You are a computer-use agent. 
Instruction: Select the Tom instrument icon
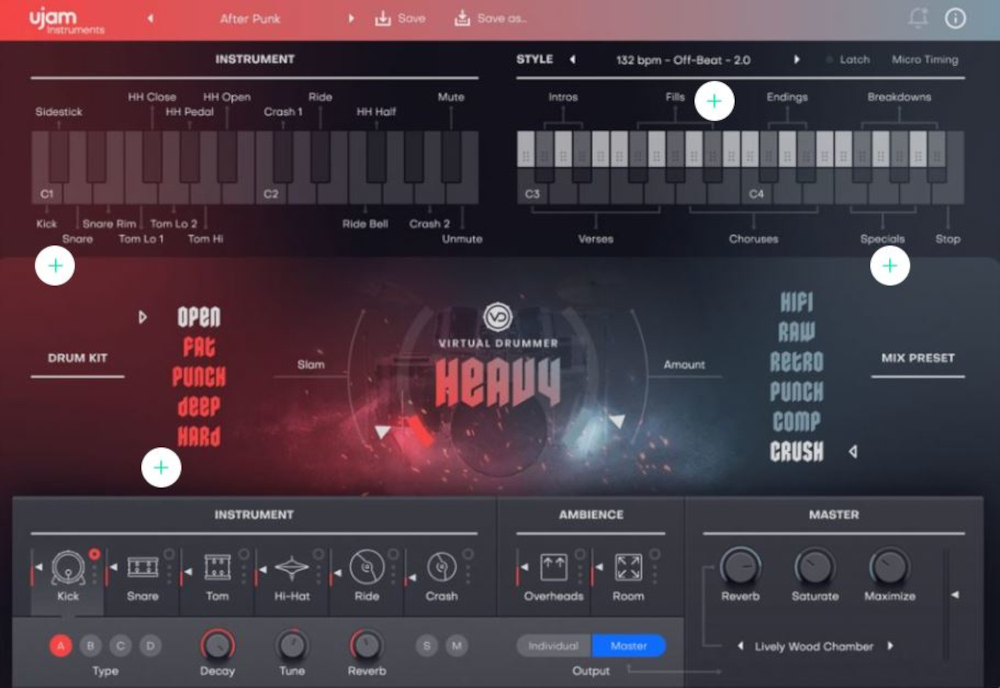pos(217,567)
